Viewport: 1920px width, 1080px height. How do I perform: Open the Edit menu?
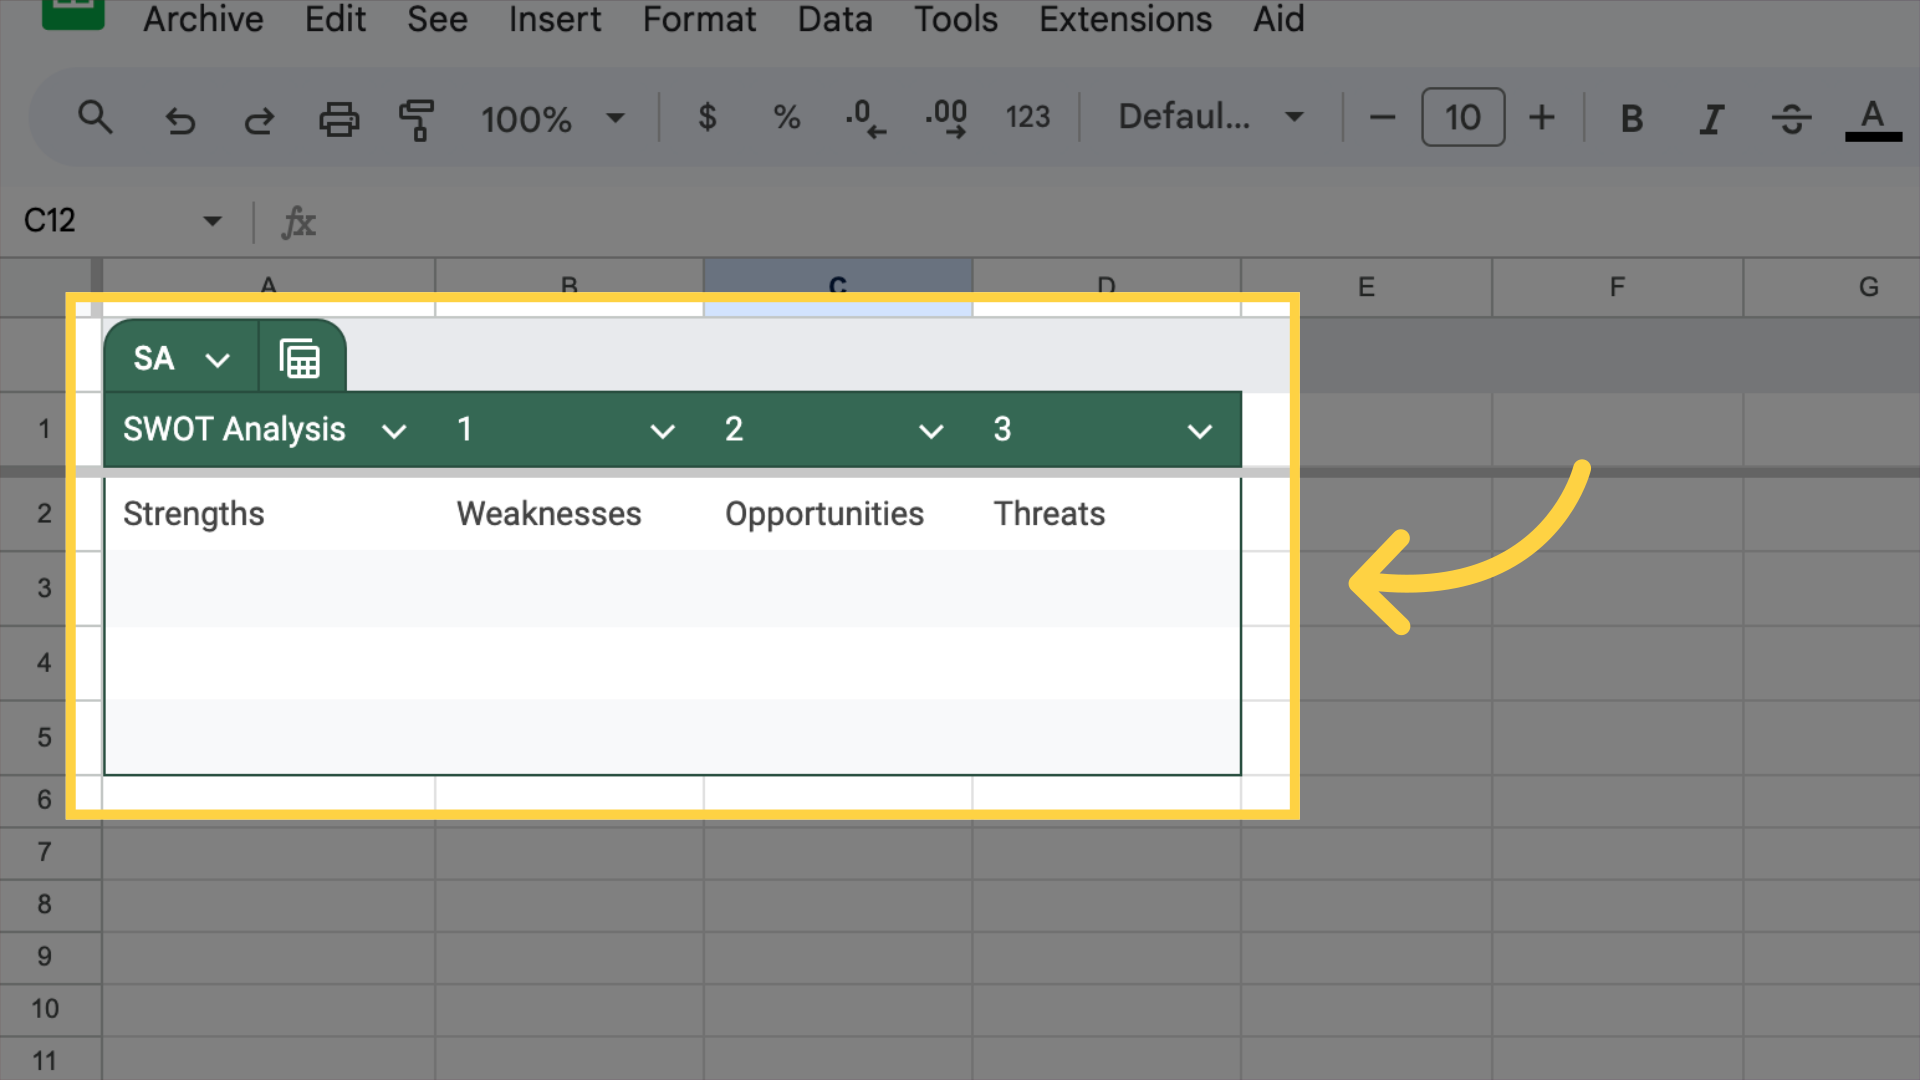pyautogui.click(x=335, y=19)
